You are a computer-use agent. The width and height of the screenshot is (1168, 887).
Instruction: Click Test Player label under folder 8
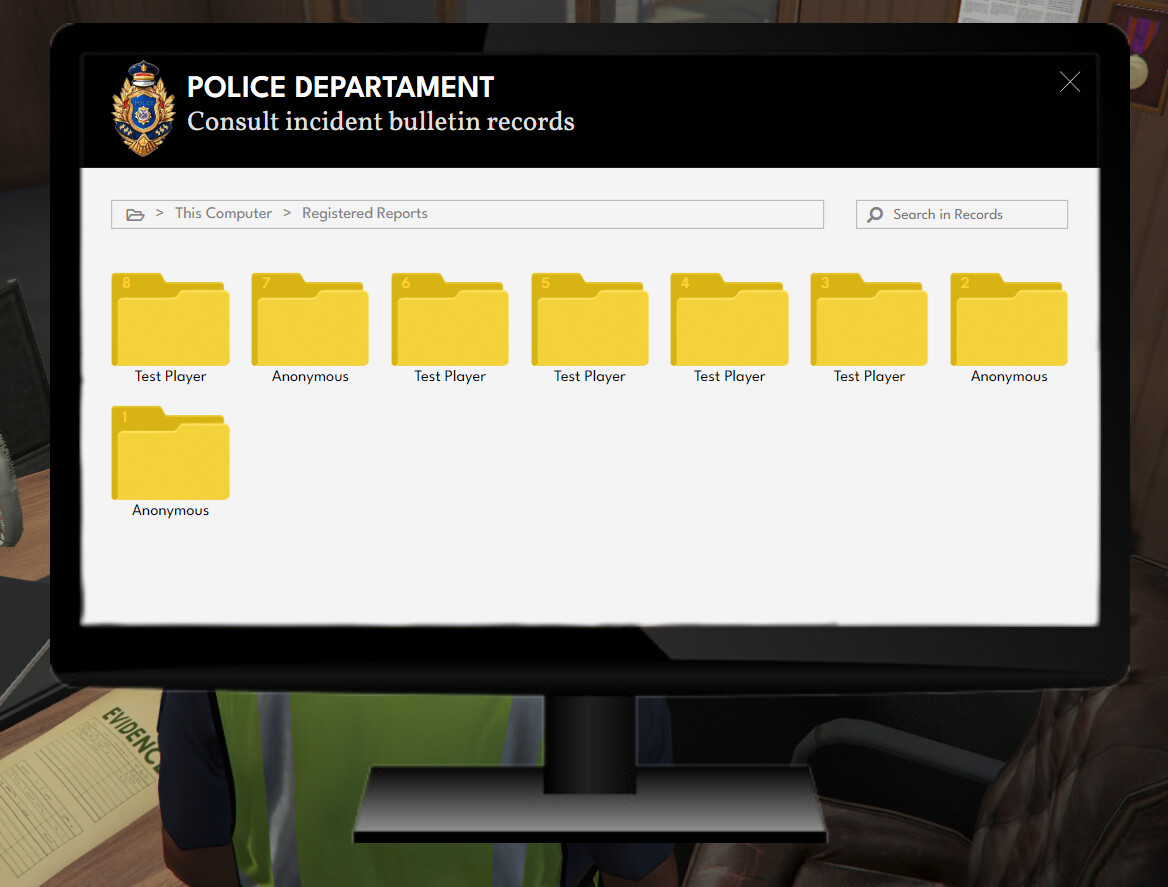[x=171, y=376]
